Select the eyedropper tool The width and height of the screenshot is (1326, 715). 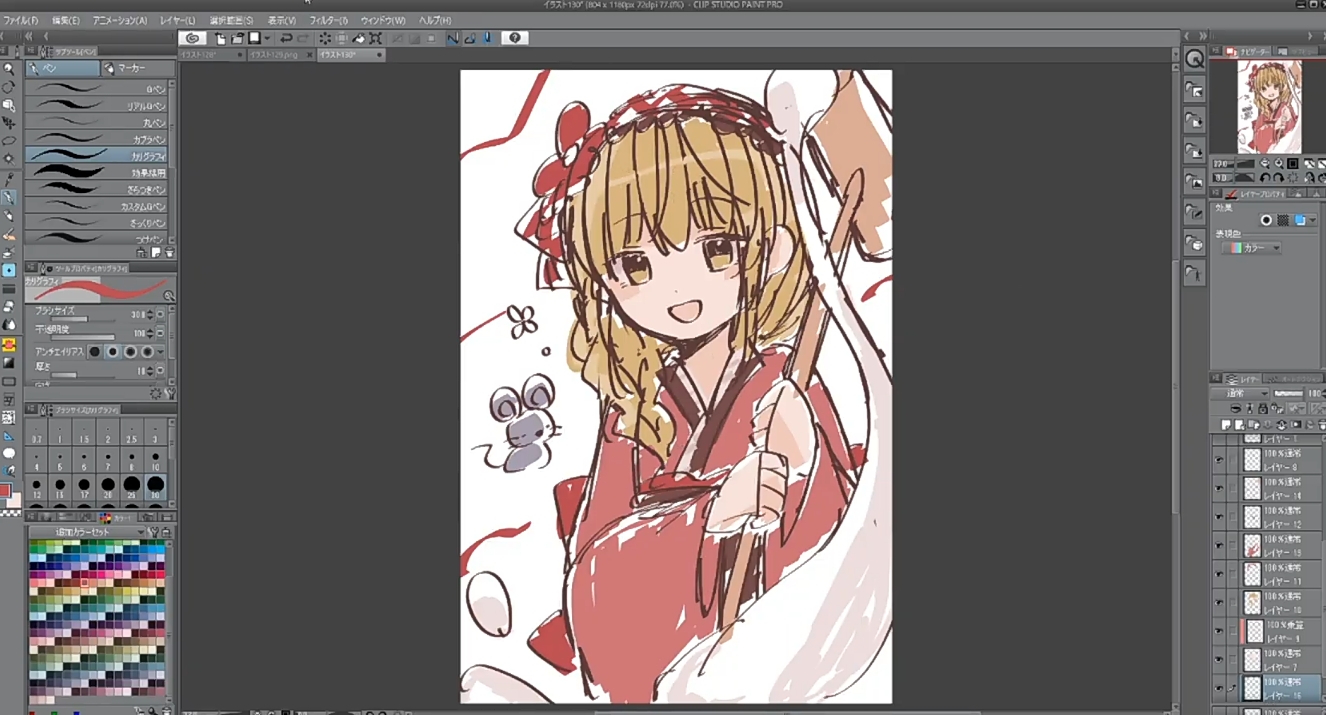(x=9, y=178)
